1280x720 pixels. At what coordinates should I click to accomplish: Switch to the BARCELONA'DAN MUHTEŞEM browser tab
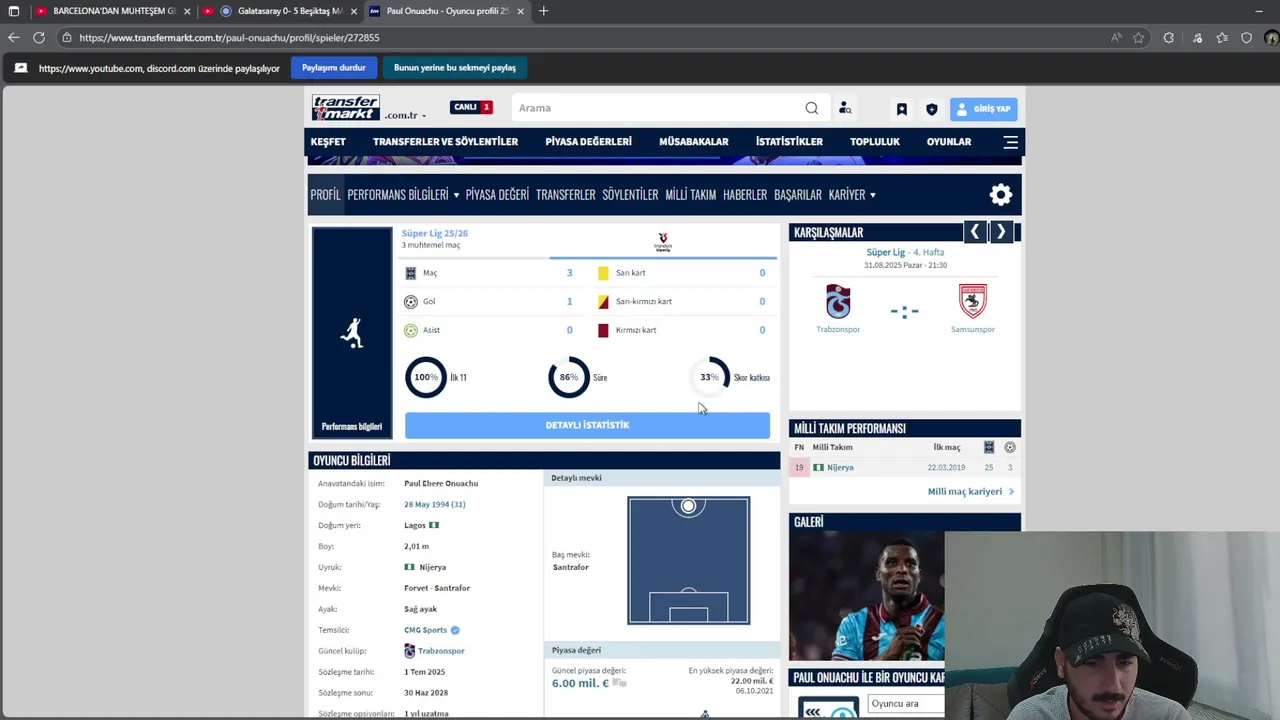click(112, 11)
